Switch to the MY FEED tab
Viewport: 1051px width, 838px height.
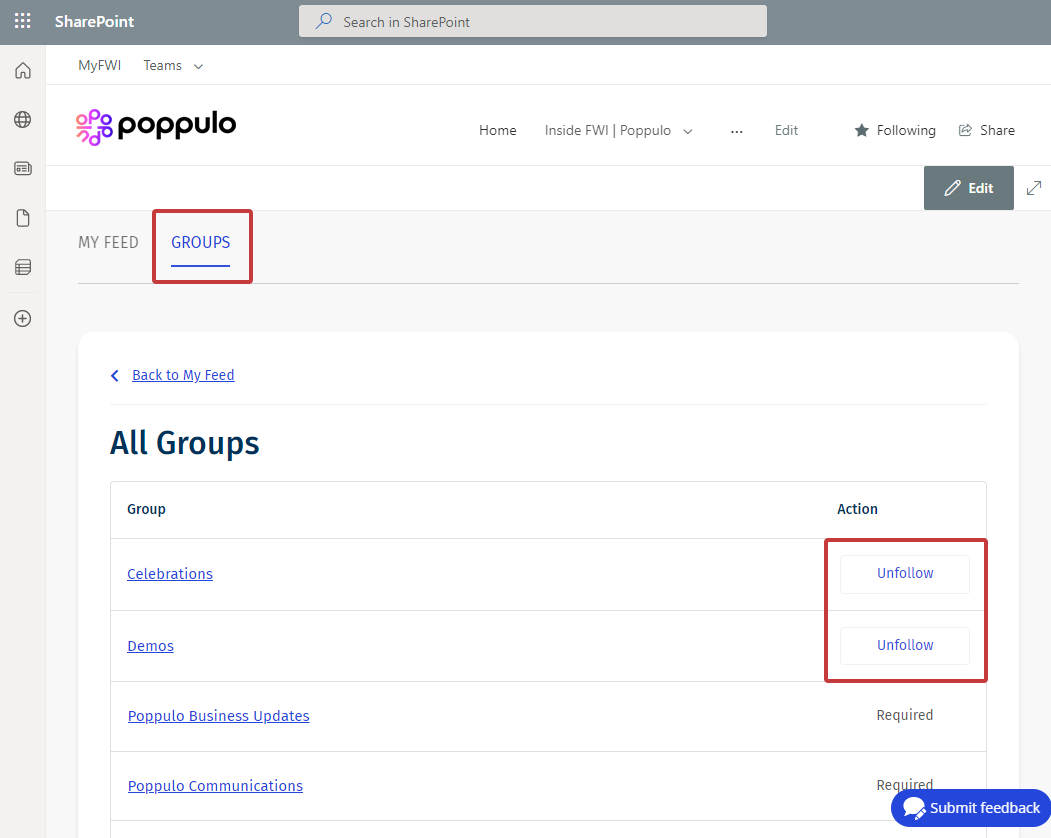tap(108, 243)
